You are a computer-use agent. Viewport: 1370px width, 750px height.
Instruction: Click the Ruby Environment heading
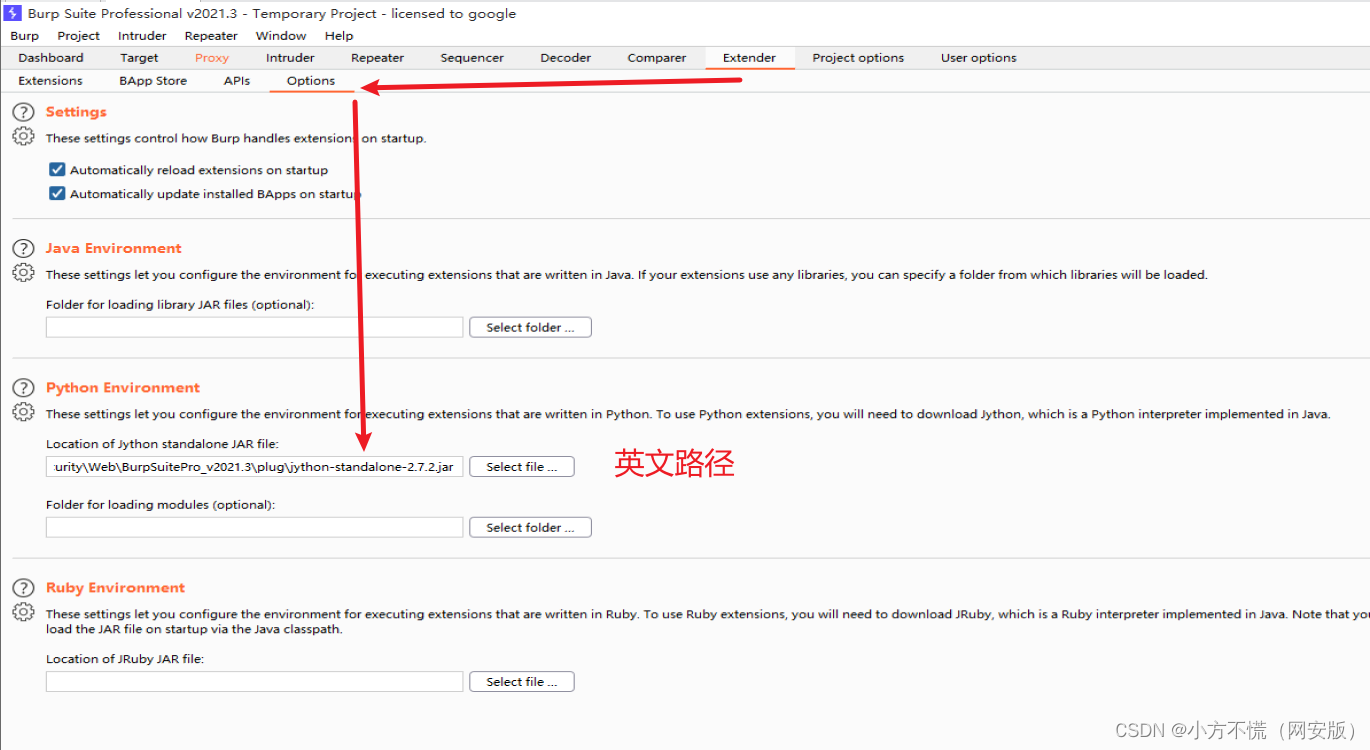coord(116,588)
